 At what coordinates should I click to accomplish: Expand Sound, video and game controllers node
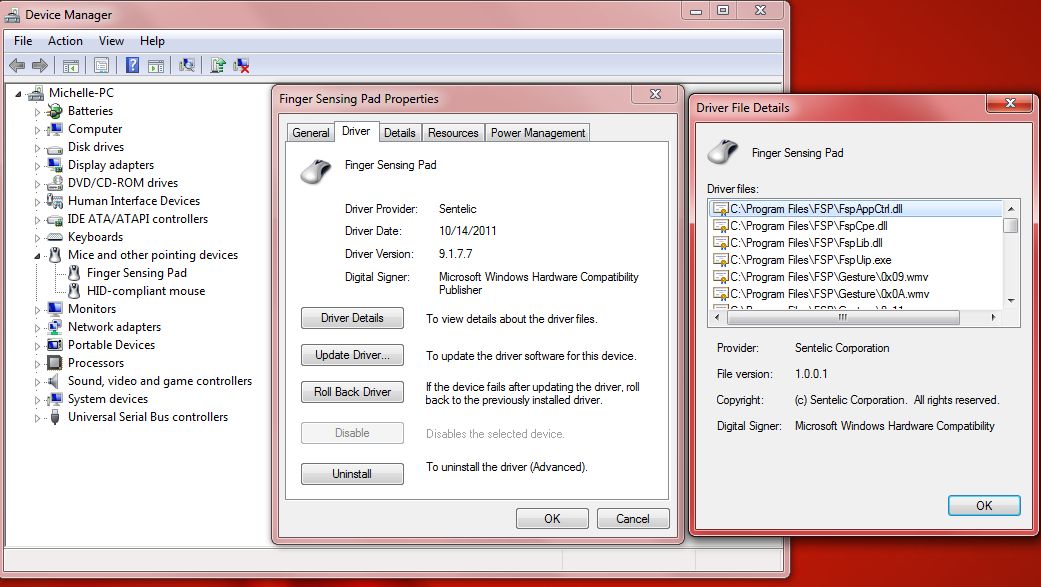[37, 382]
